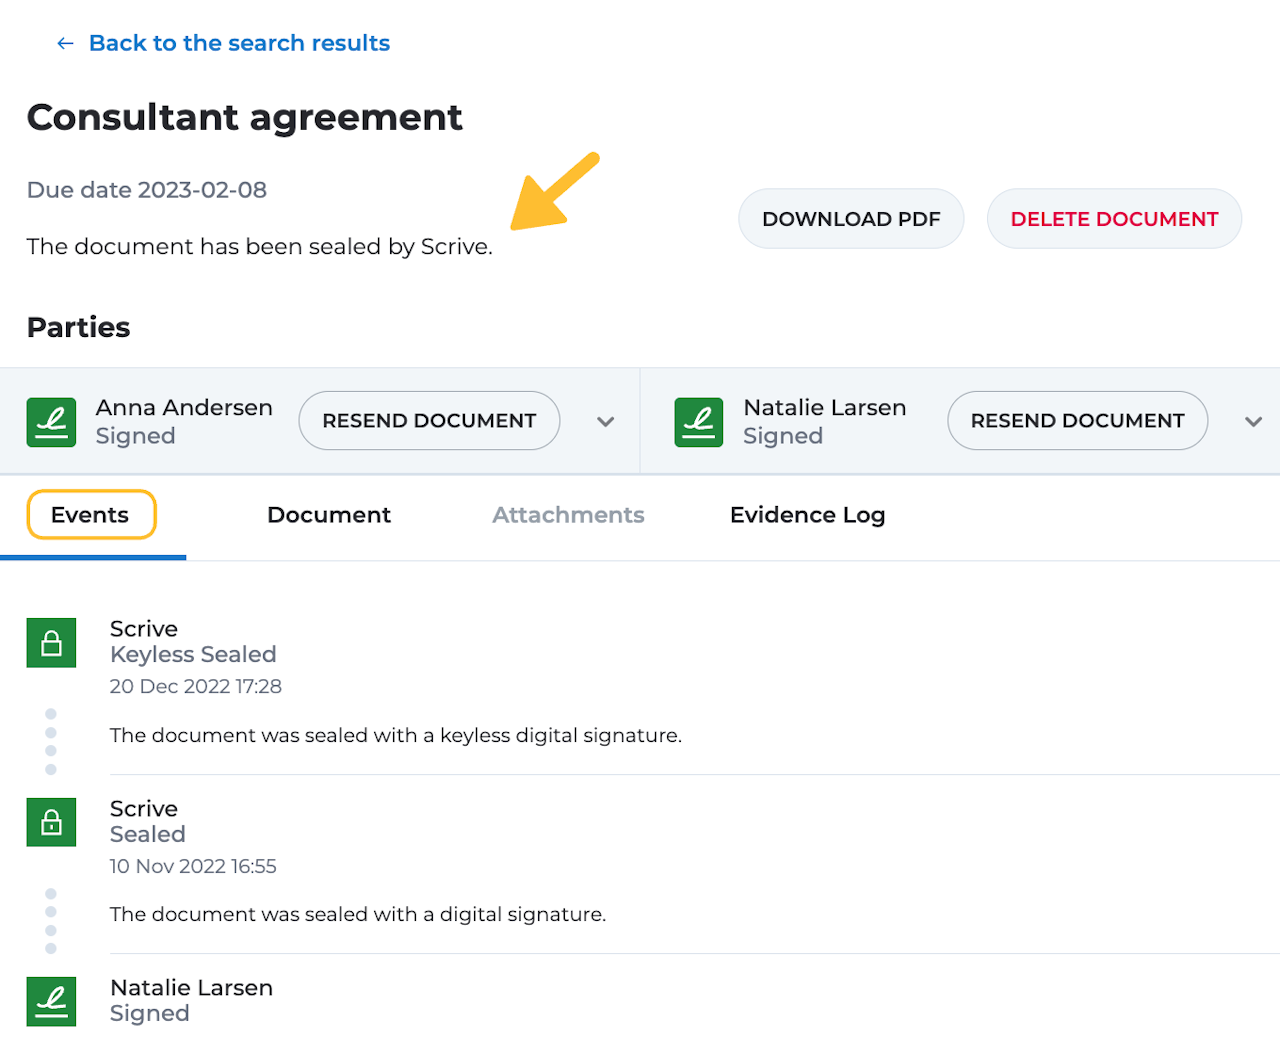Expand Natalie Larsen's party details chevron
1280x1037 pixels.
pyautogui.click(x=1253, y=422)
